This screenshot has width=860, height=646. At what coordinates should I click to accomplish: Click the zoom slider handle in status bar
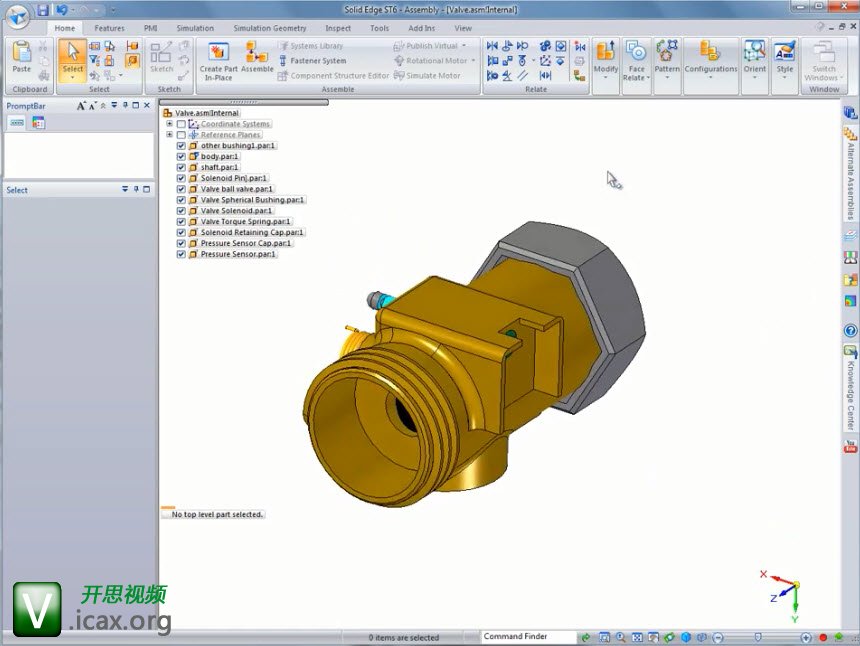tap(757, 637)
